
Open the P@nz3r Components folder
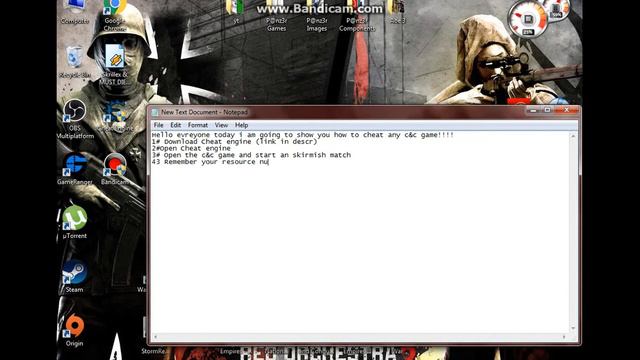[x=357, y=16]
